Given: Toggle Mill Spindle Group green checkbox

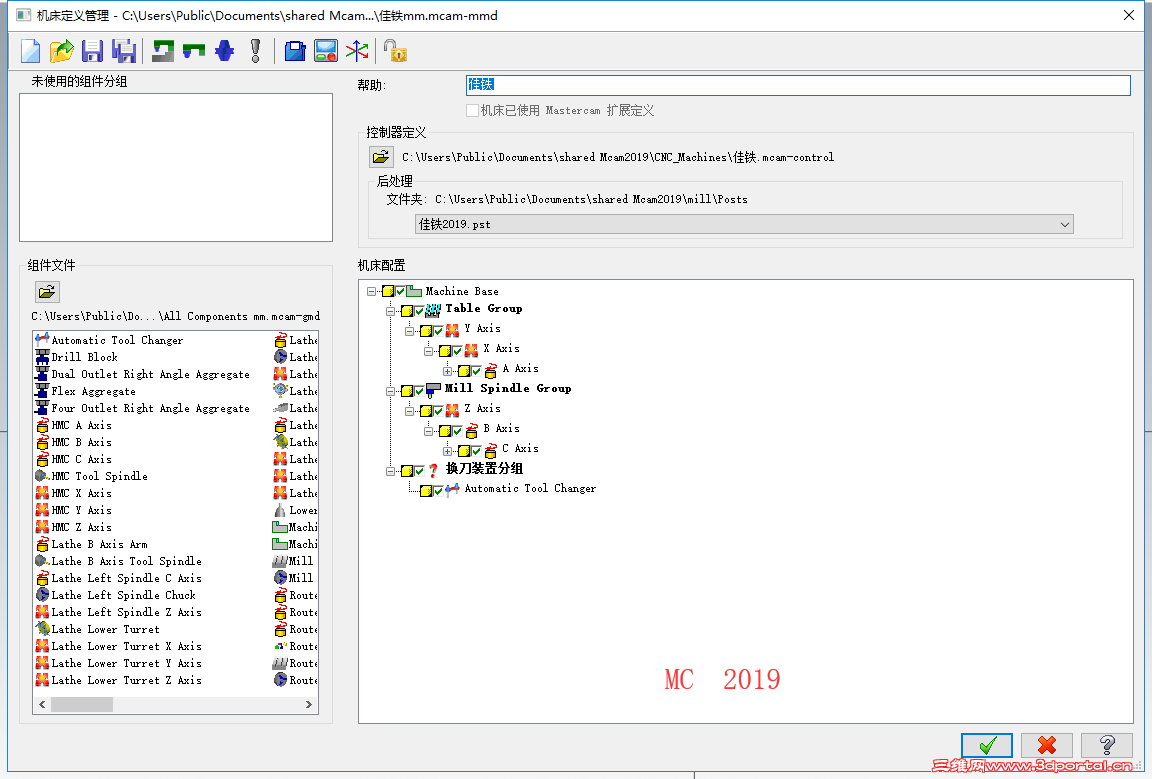Looking at the screenshot, I should [420, 390].
